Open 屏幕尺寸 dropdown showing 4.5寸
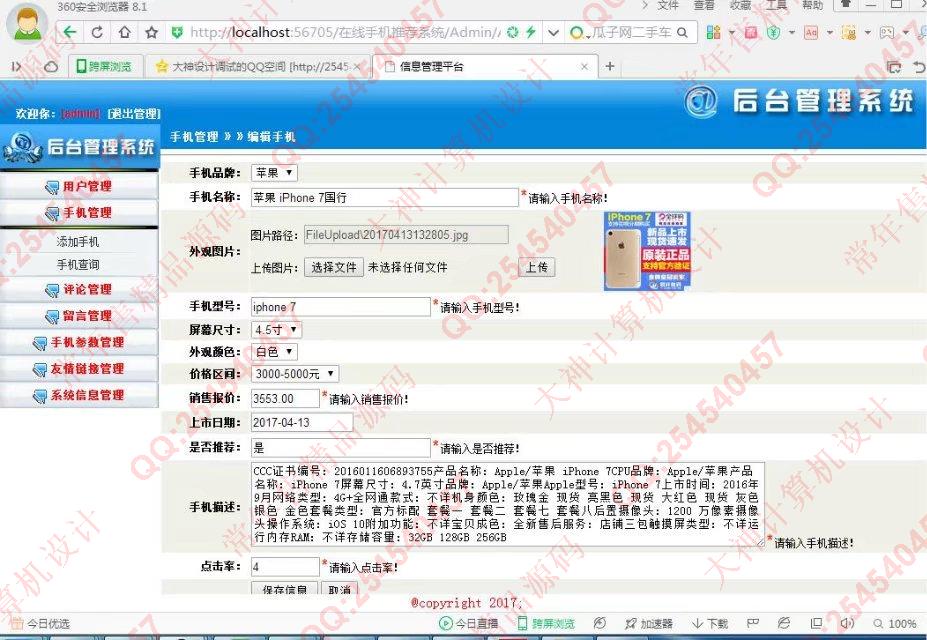Screen dimensions: 927x640 276,330
